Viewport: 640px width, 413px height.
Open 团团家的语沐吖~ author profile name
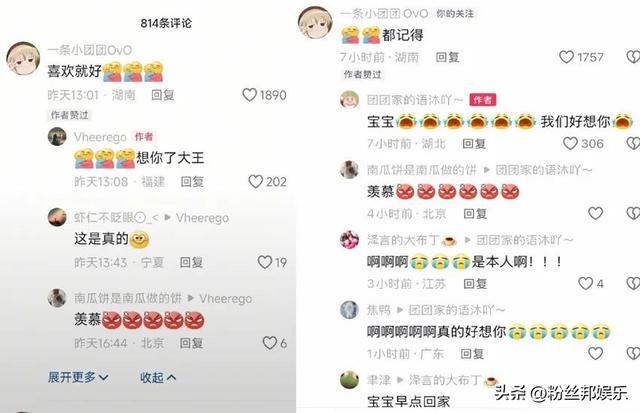415,100
